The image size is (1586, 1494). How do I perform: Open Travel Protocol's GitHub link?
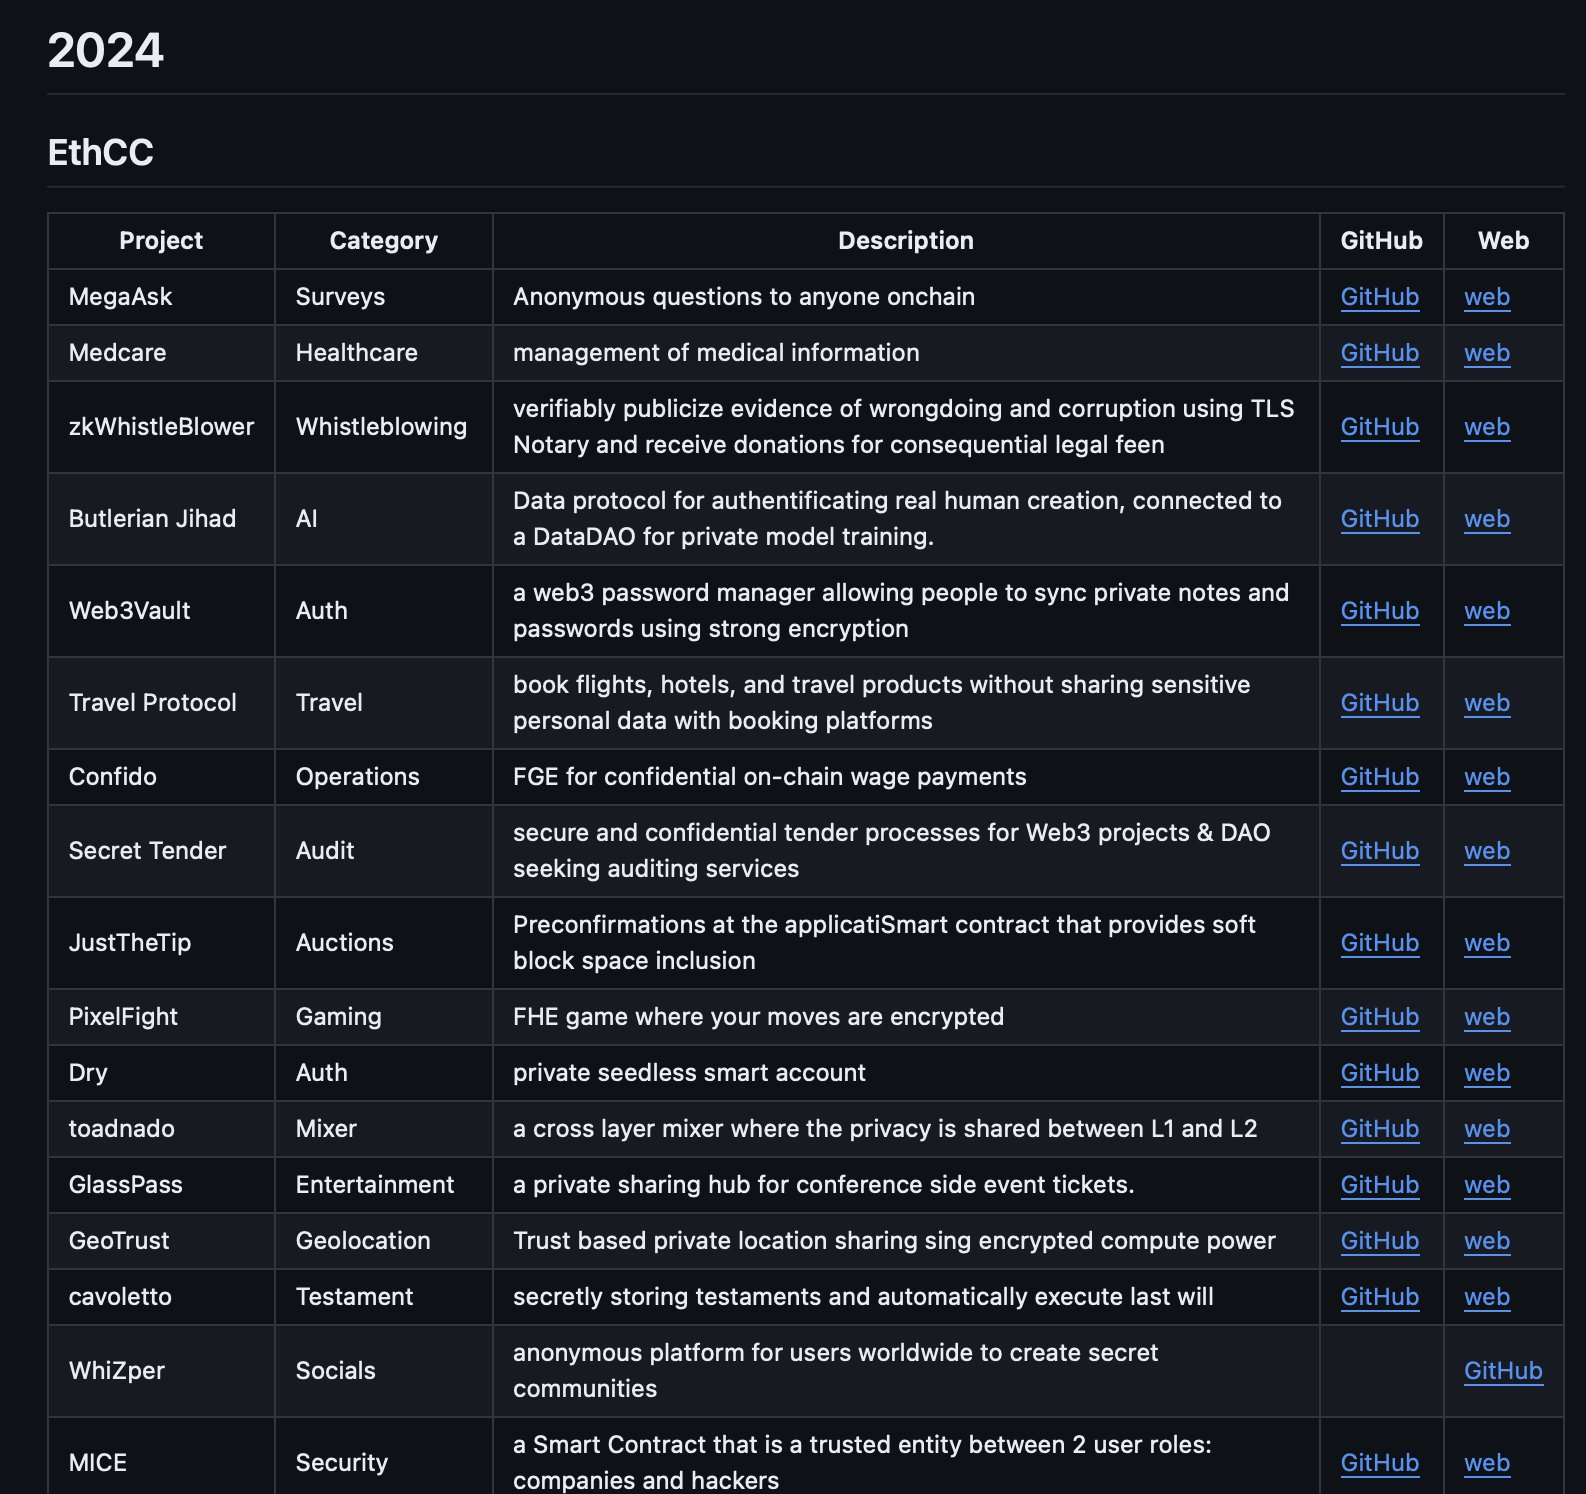tap(1379, 703)
